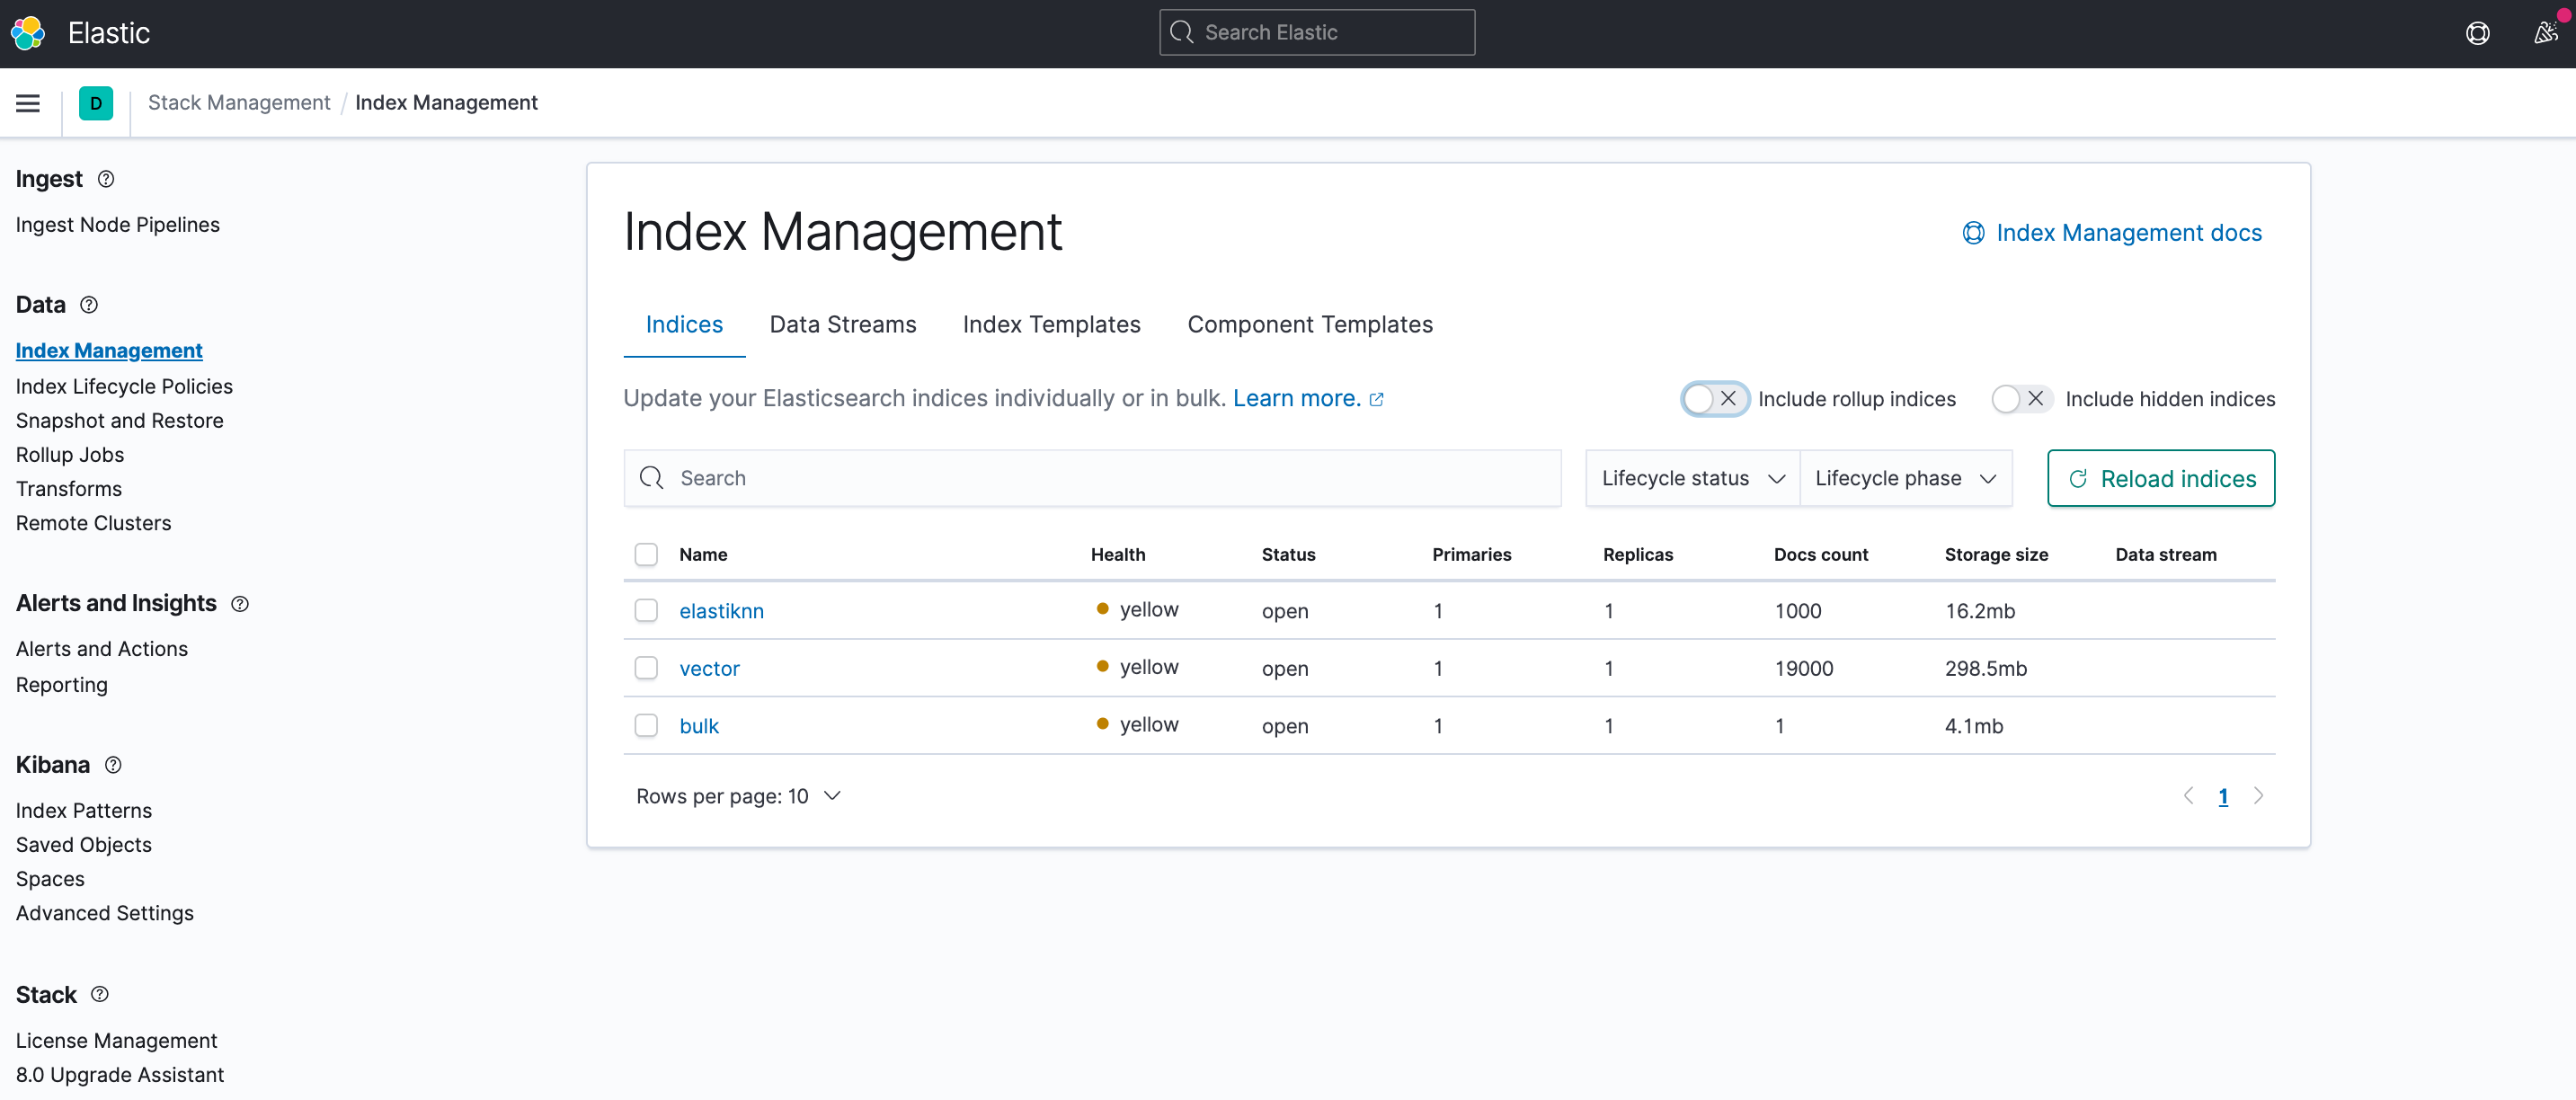Click help icon beside Kibana heading

click(113, 765)
